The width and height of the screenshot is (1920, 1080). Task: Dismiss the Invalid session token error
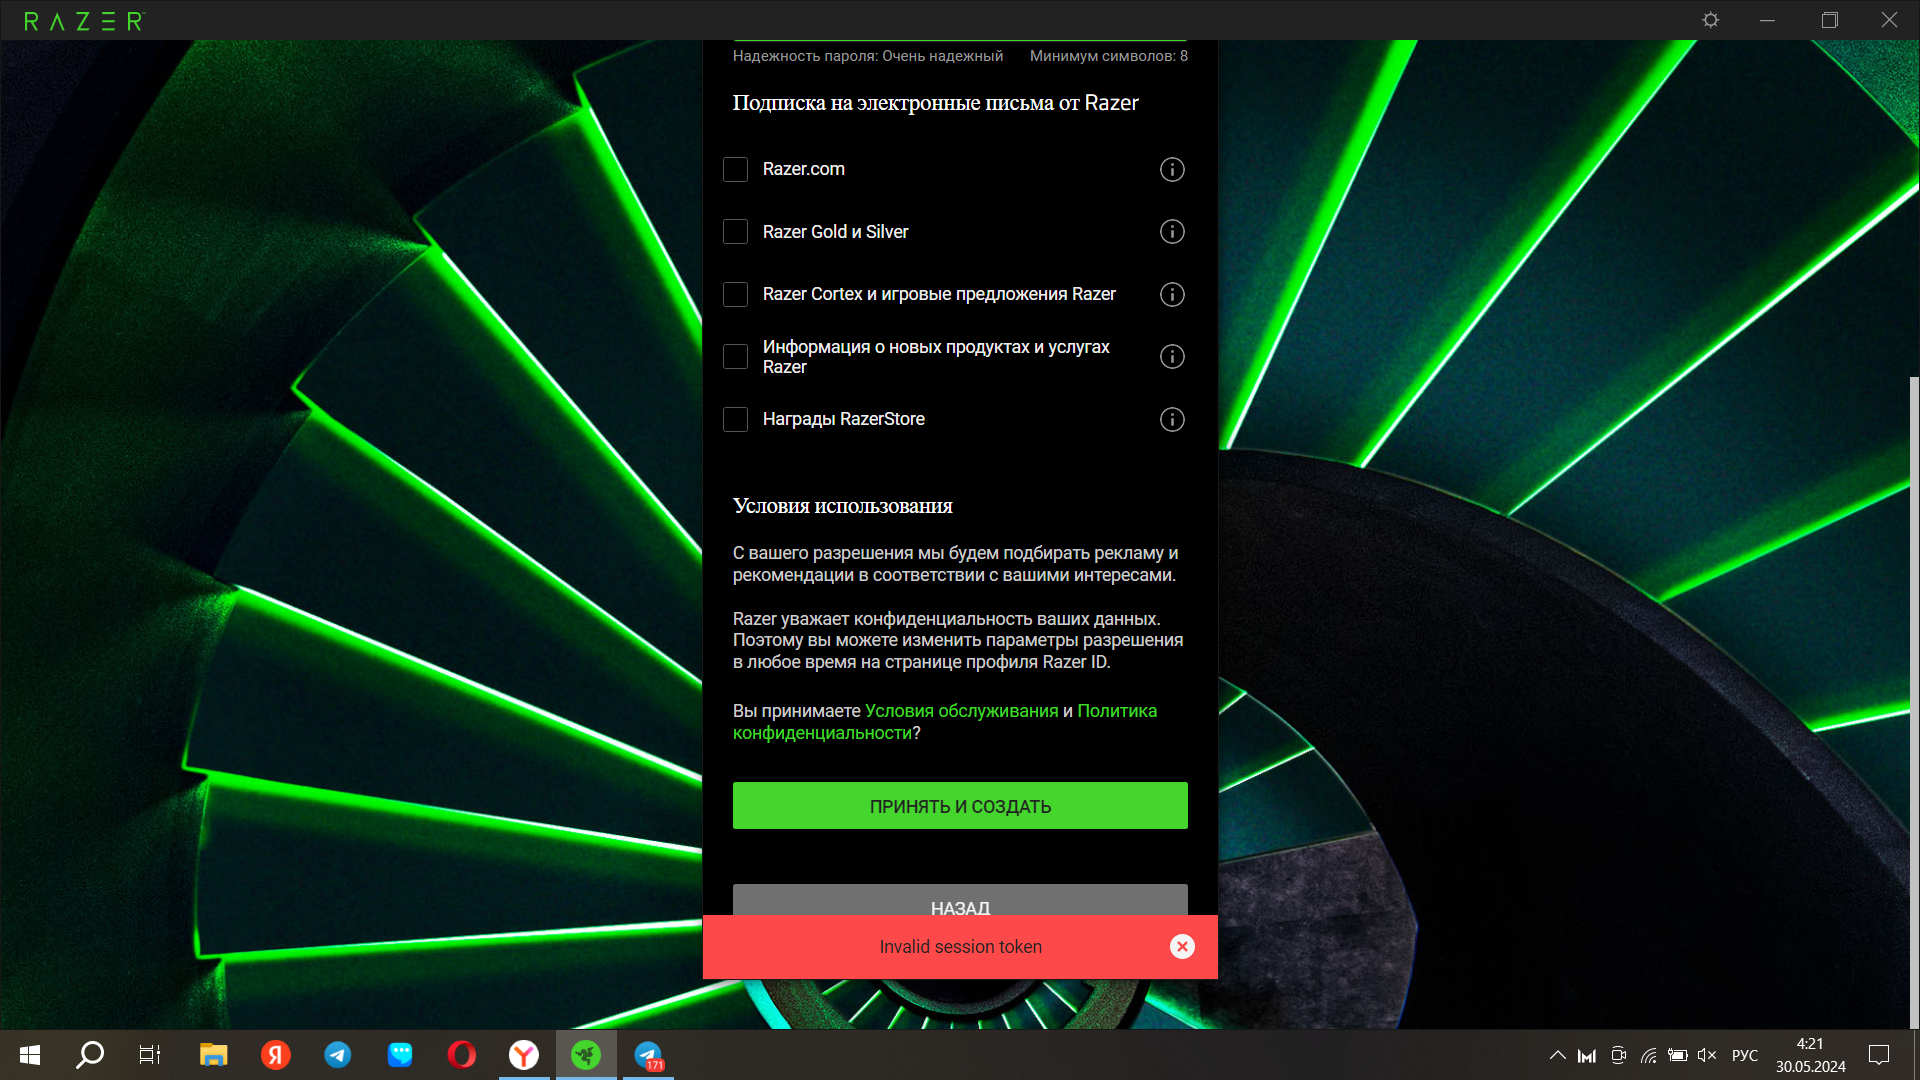pyautogui.click(x=1182, y=947)
